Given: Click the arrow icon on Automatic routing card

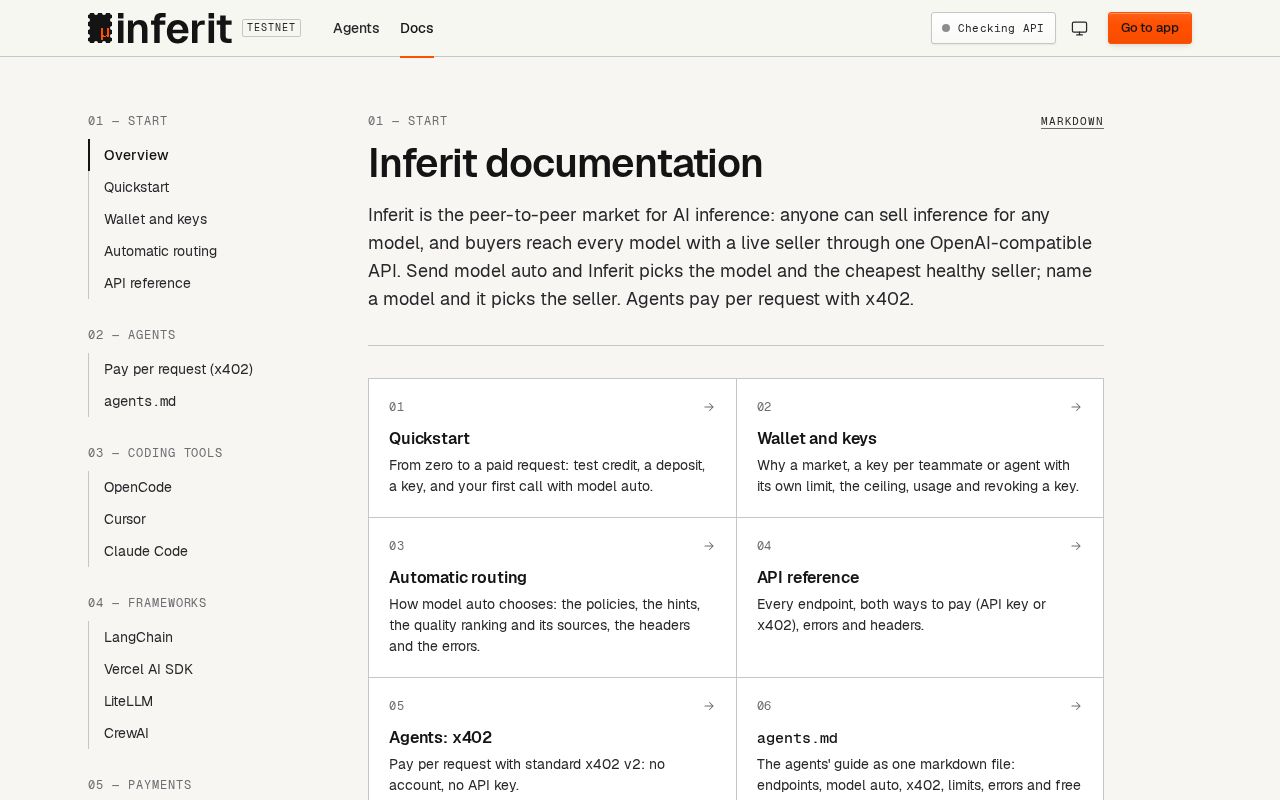Looking at the screenshot, I should click(x=709, y=546).
